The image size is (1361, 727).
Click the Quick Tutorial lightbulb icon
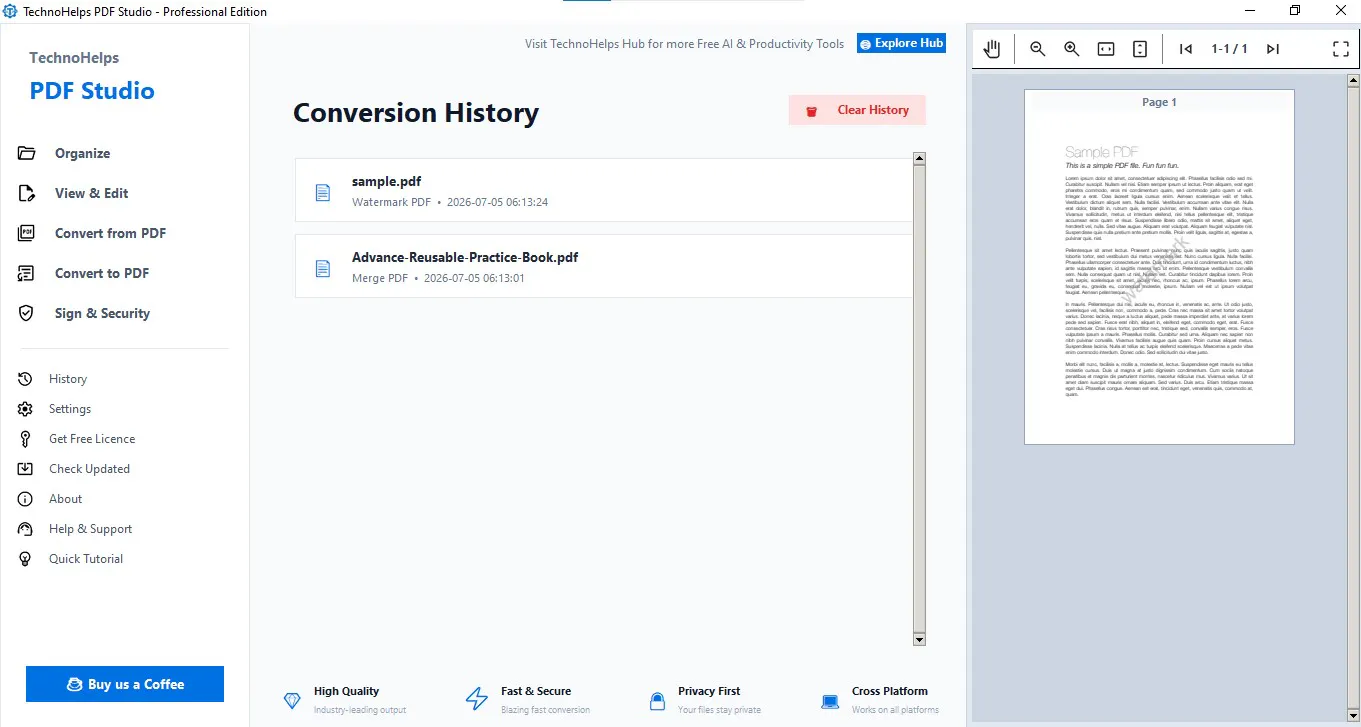(x=26, y=559)
